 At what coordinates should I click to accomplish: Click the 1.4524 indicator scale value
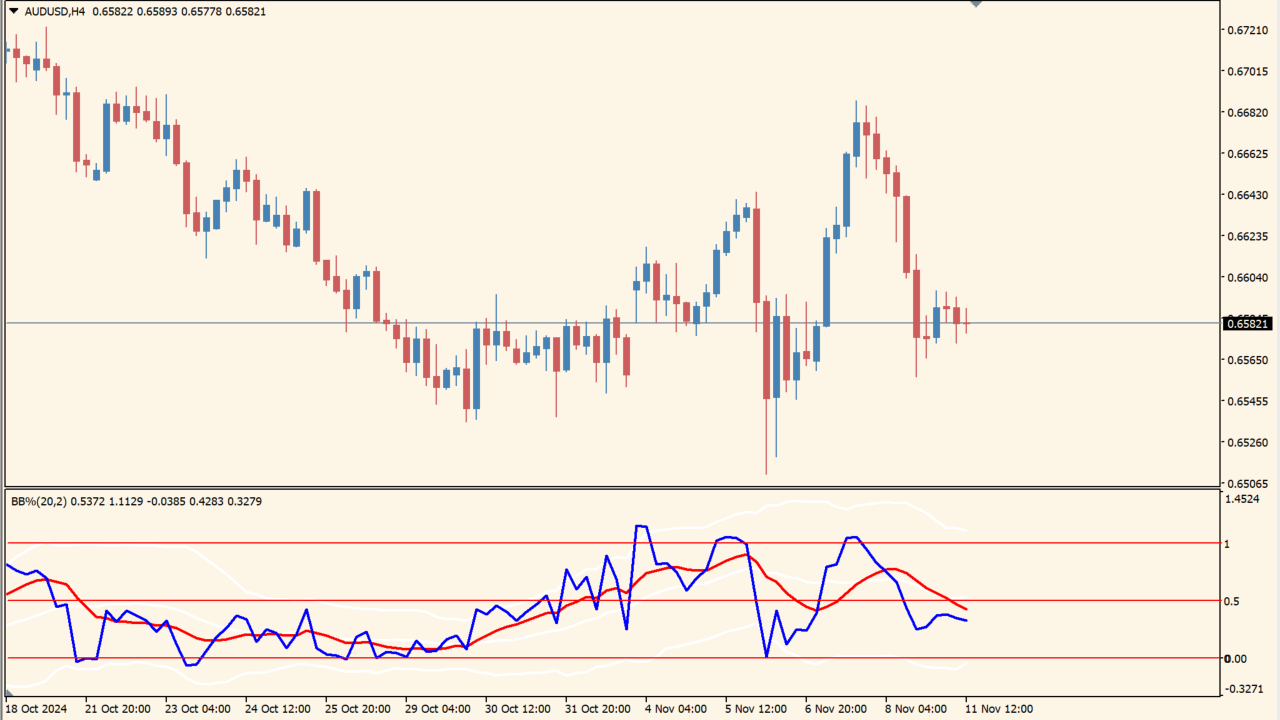[x=1243, y=499]
